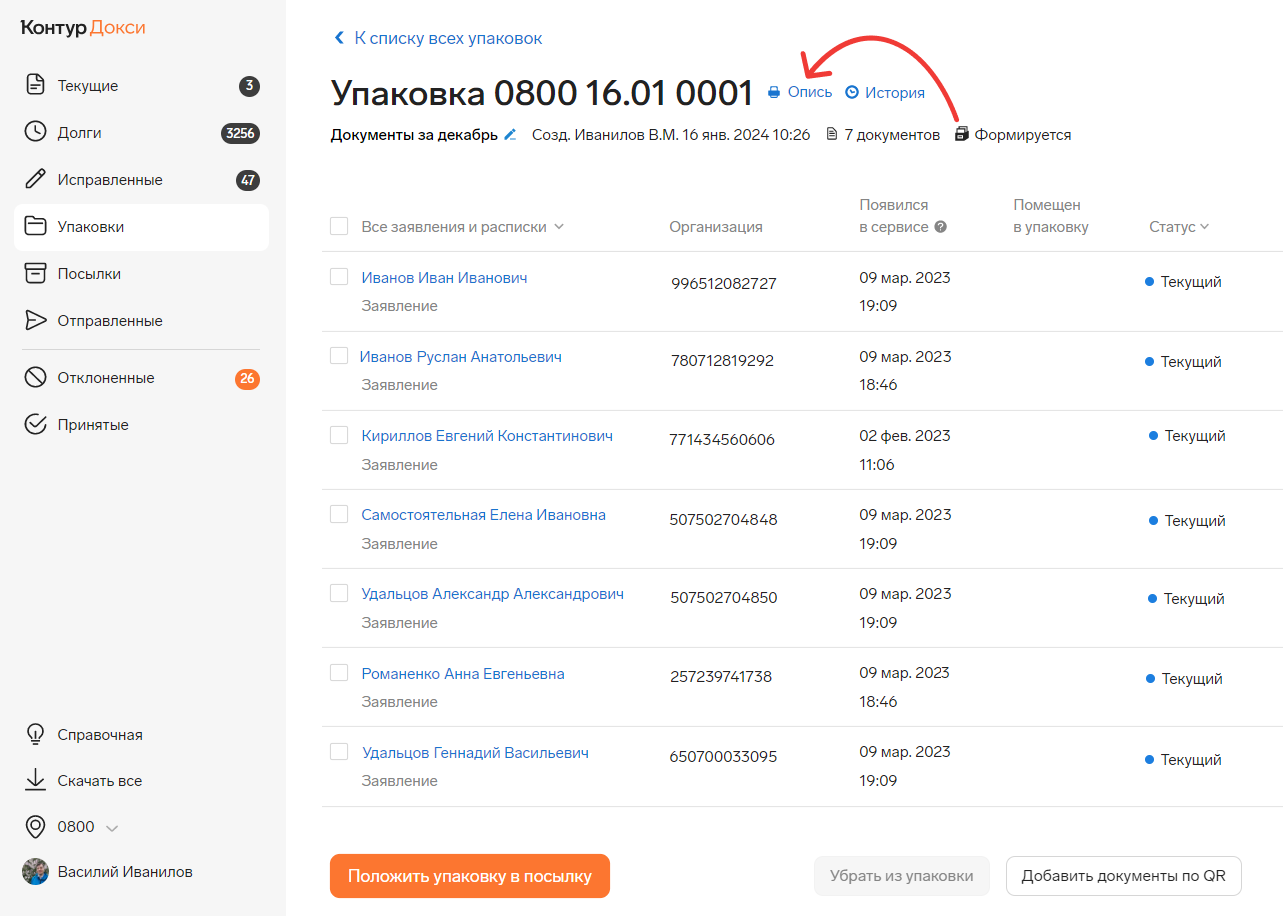Click the printer icon next to Опись
1283x916 pixels.
(x=773, y=92)
